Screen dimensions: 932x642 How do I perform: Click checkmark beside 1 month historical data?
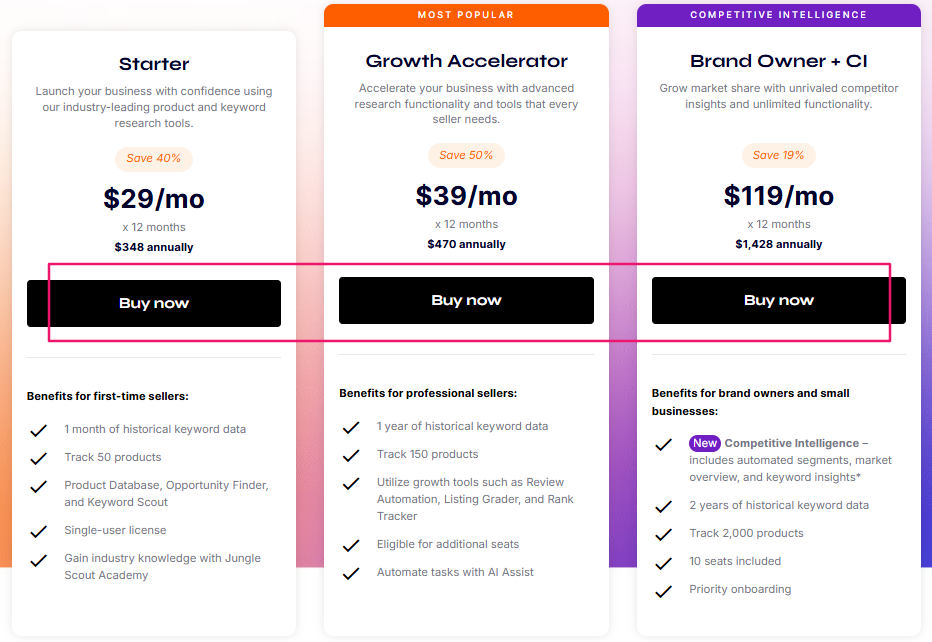pos(39,430)
